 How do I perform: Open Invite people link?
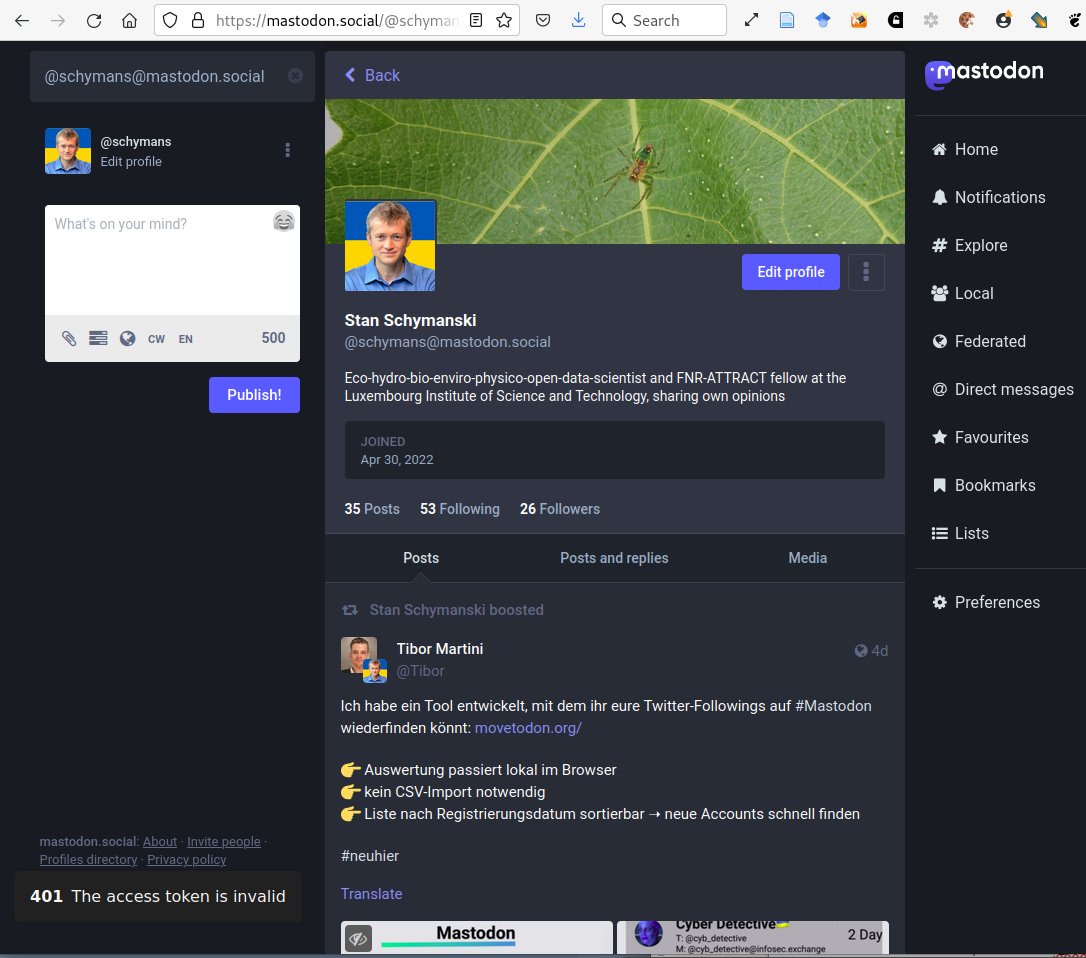pos(224,842)
